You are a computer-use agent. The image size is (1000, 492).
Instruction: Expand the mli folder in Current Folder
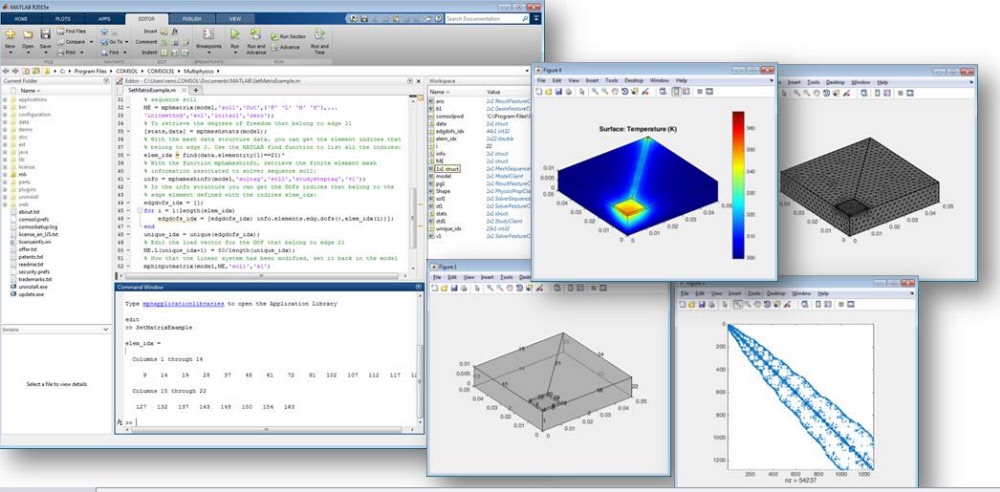[x=5, y=174]
